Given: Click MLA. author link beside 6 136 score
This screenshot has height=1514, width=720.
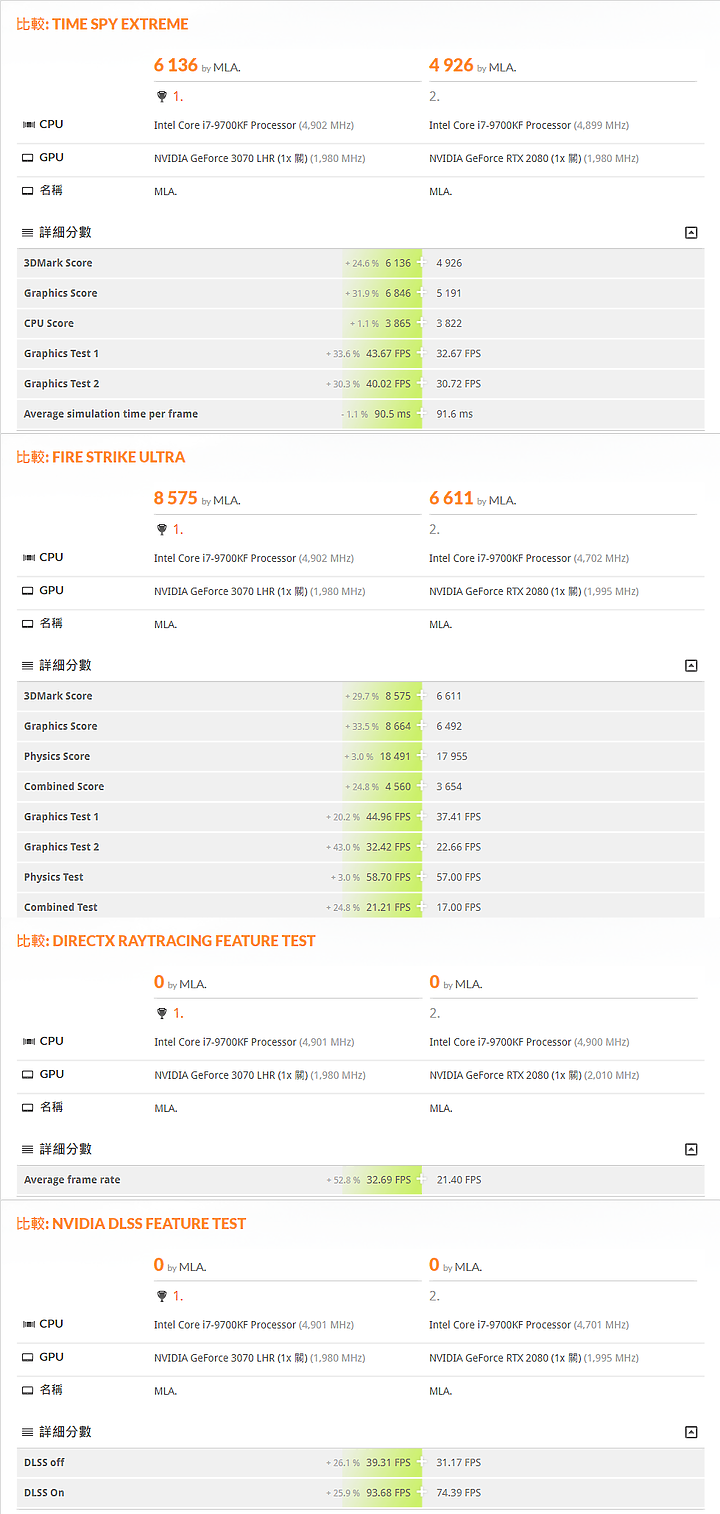Looking at the screenshot, I should [x=227, y=68].
